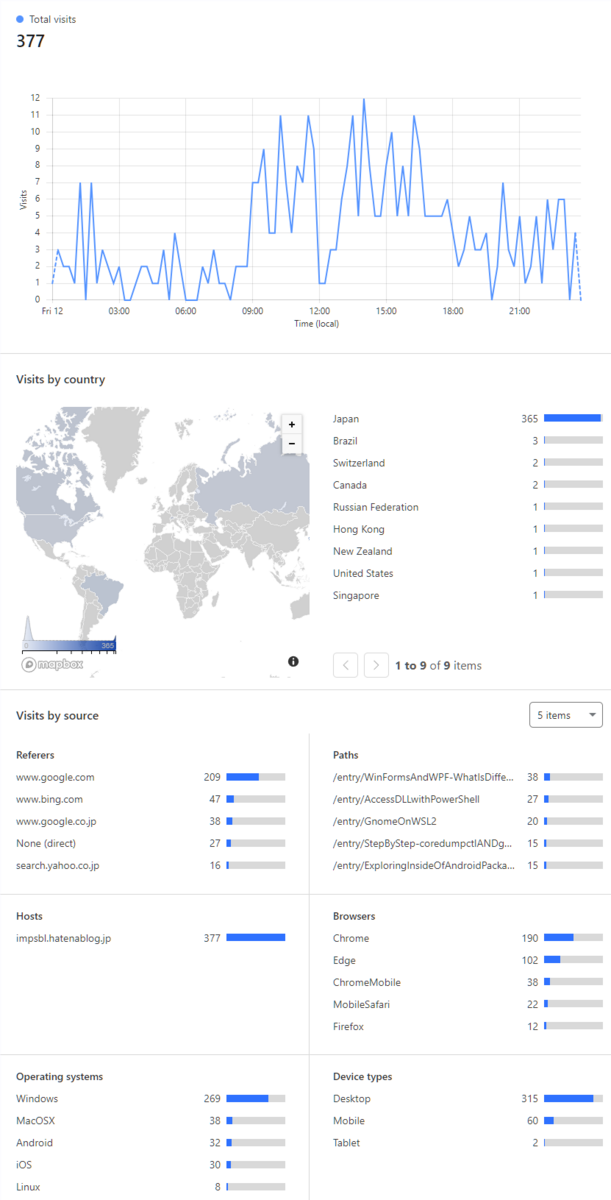The image size is (611, 1200).
Task: Select the Canada country row
Action: tap(467, 485)
